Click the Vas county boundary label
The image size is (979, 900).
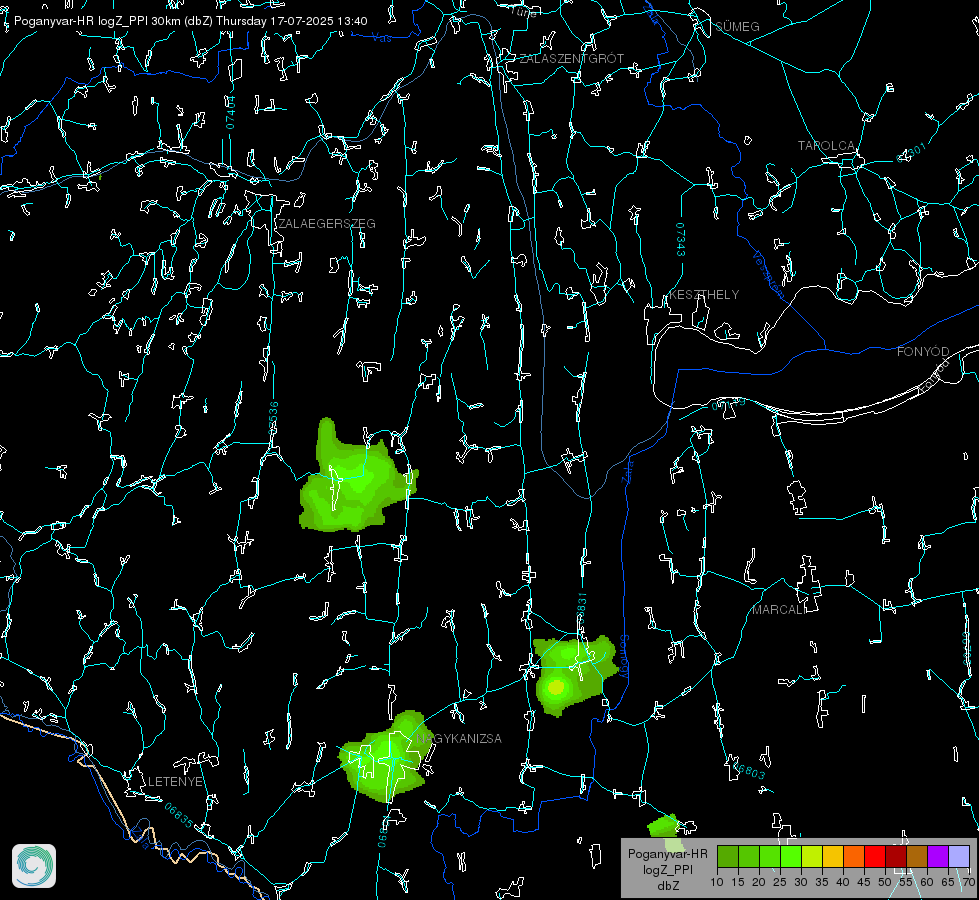pyautogui.click(x=381, y=38)
